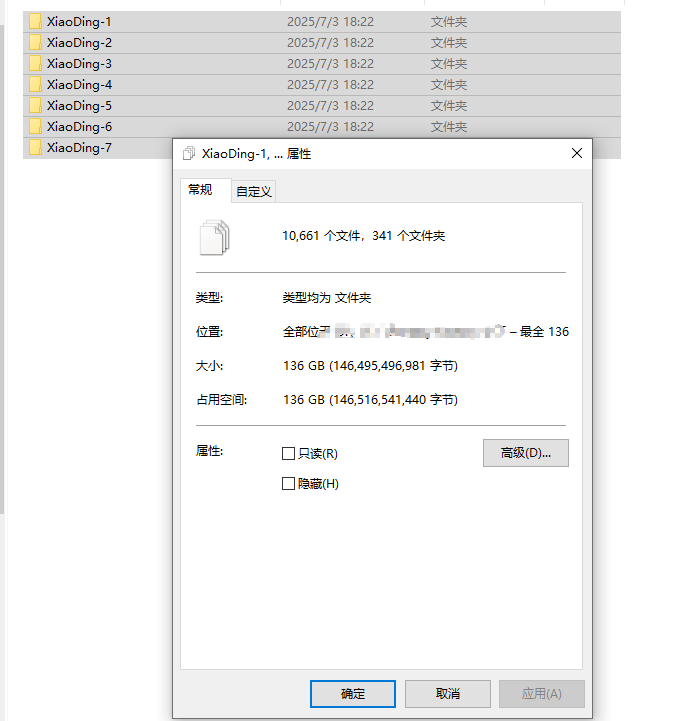Click the XiaoDing-1 folder name

point(79,22)
